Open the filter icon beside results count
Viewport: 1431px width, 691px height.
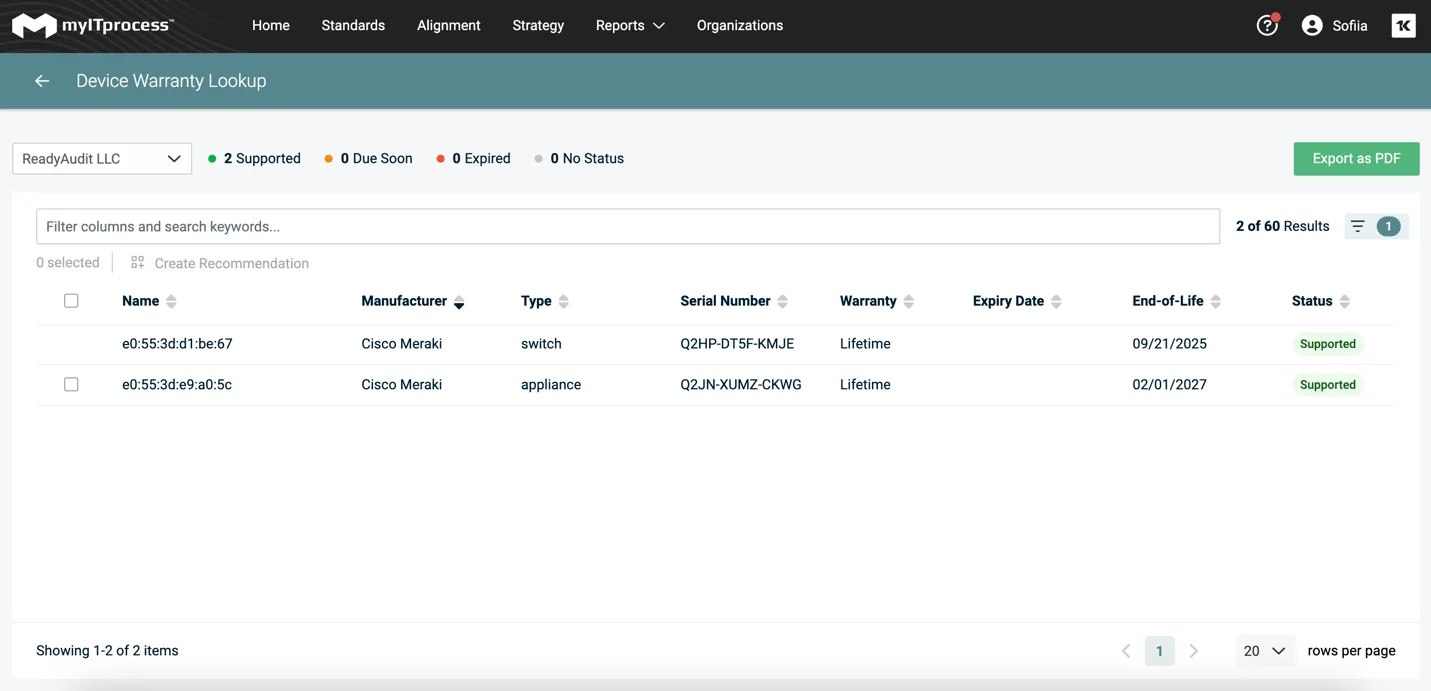pos(1357,227)
